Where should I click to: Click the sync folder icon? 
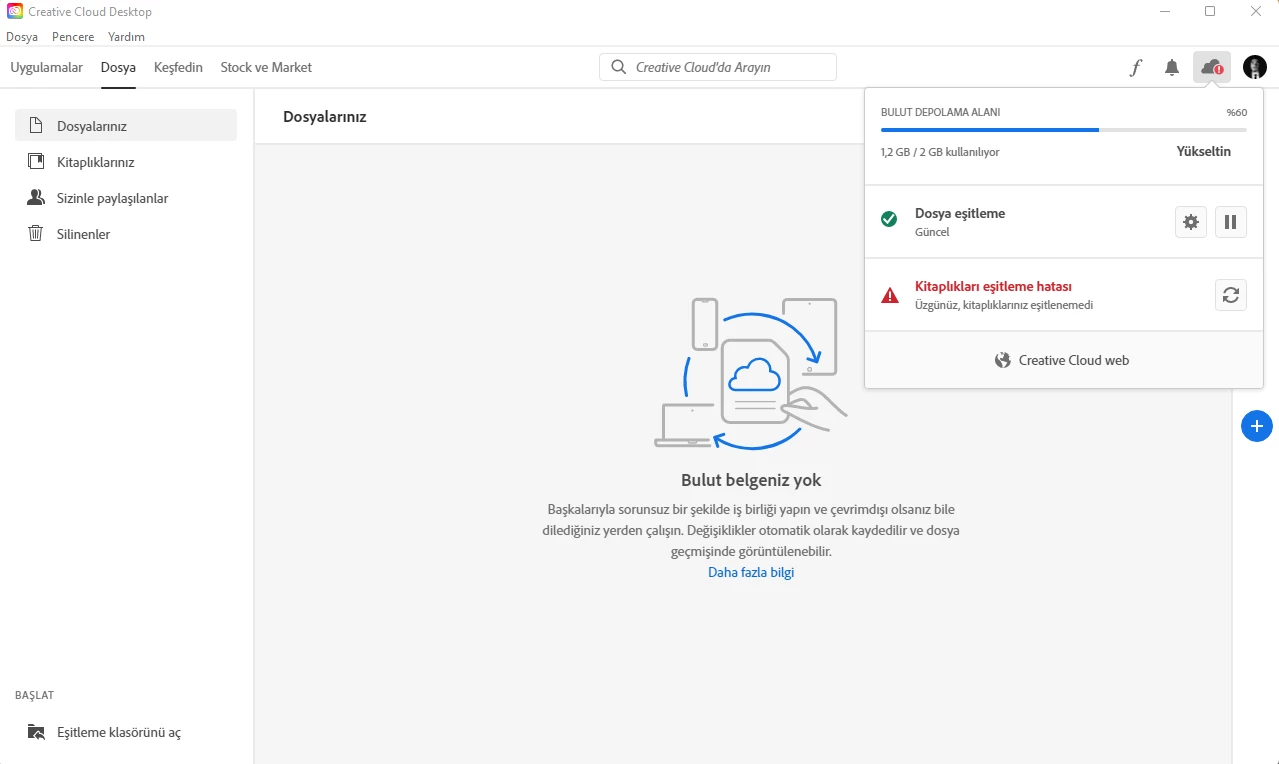coord(36,732)
